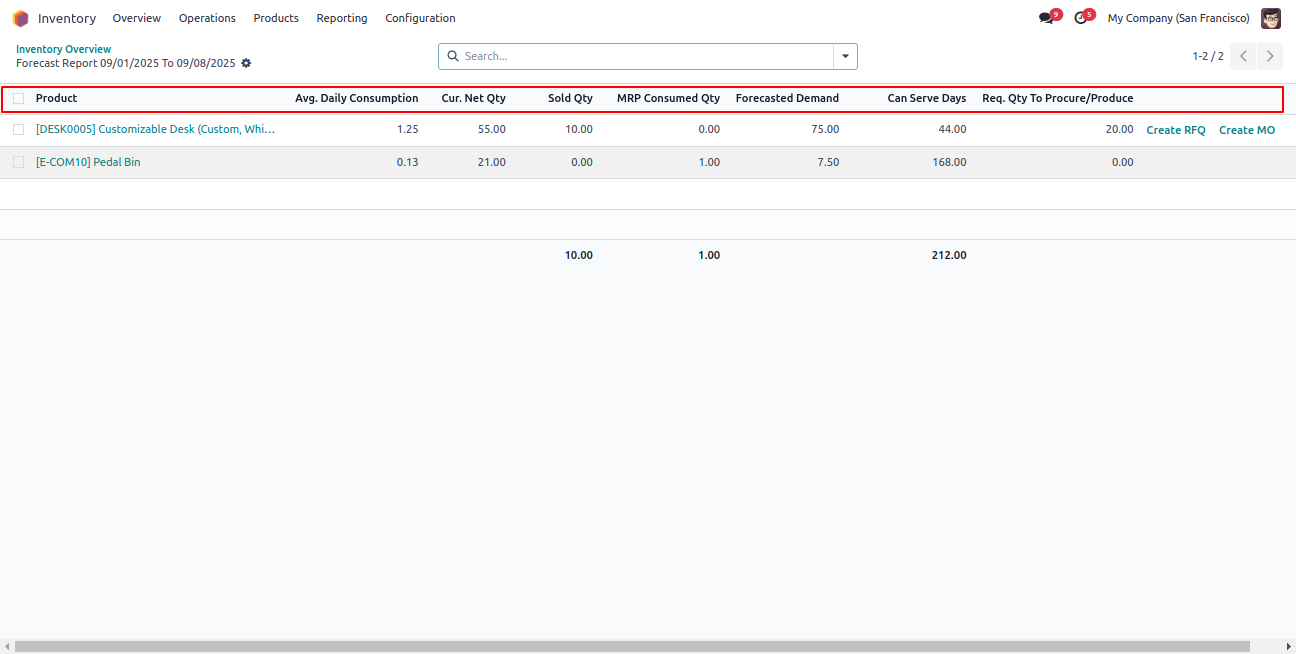Click the Forecast Report date range text
This screenshot has width=1296, height=654.
pos(126,63)
